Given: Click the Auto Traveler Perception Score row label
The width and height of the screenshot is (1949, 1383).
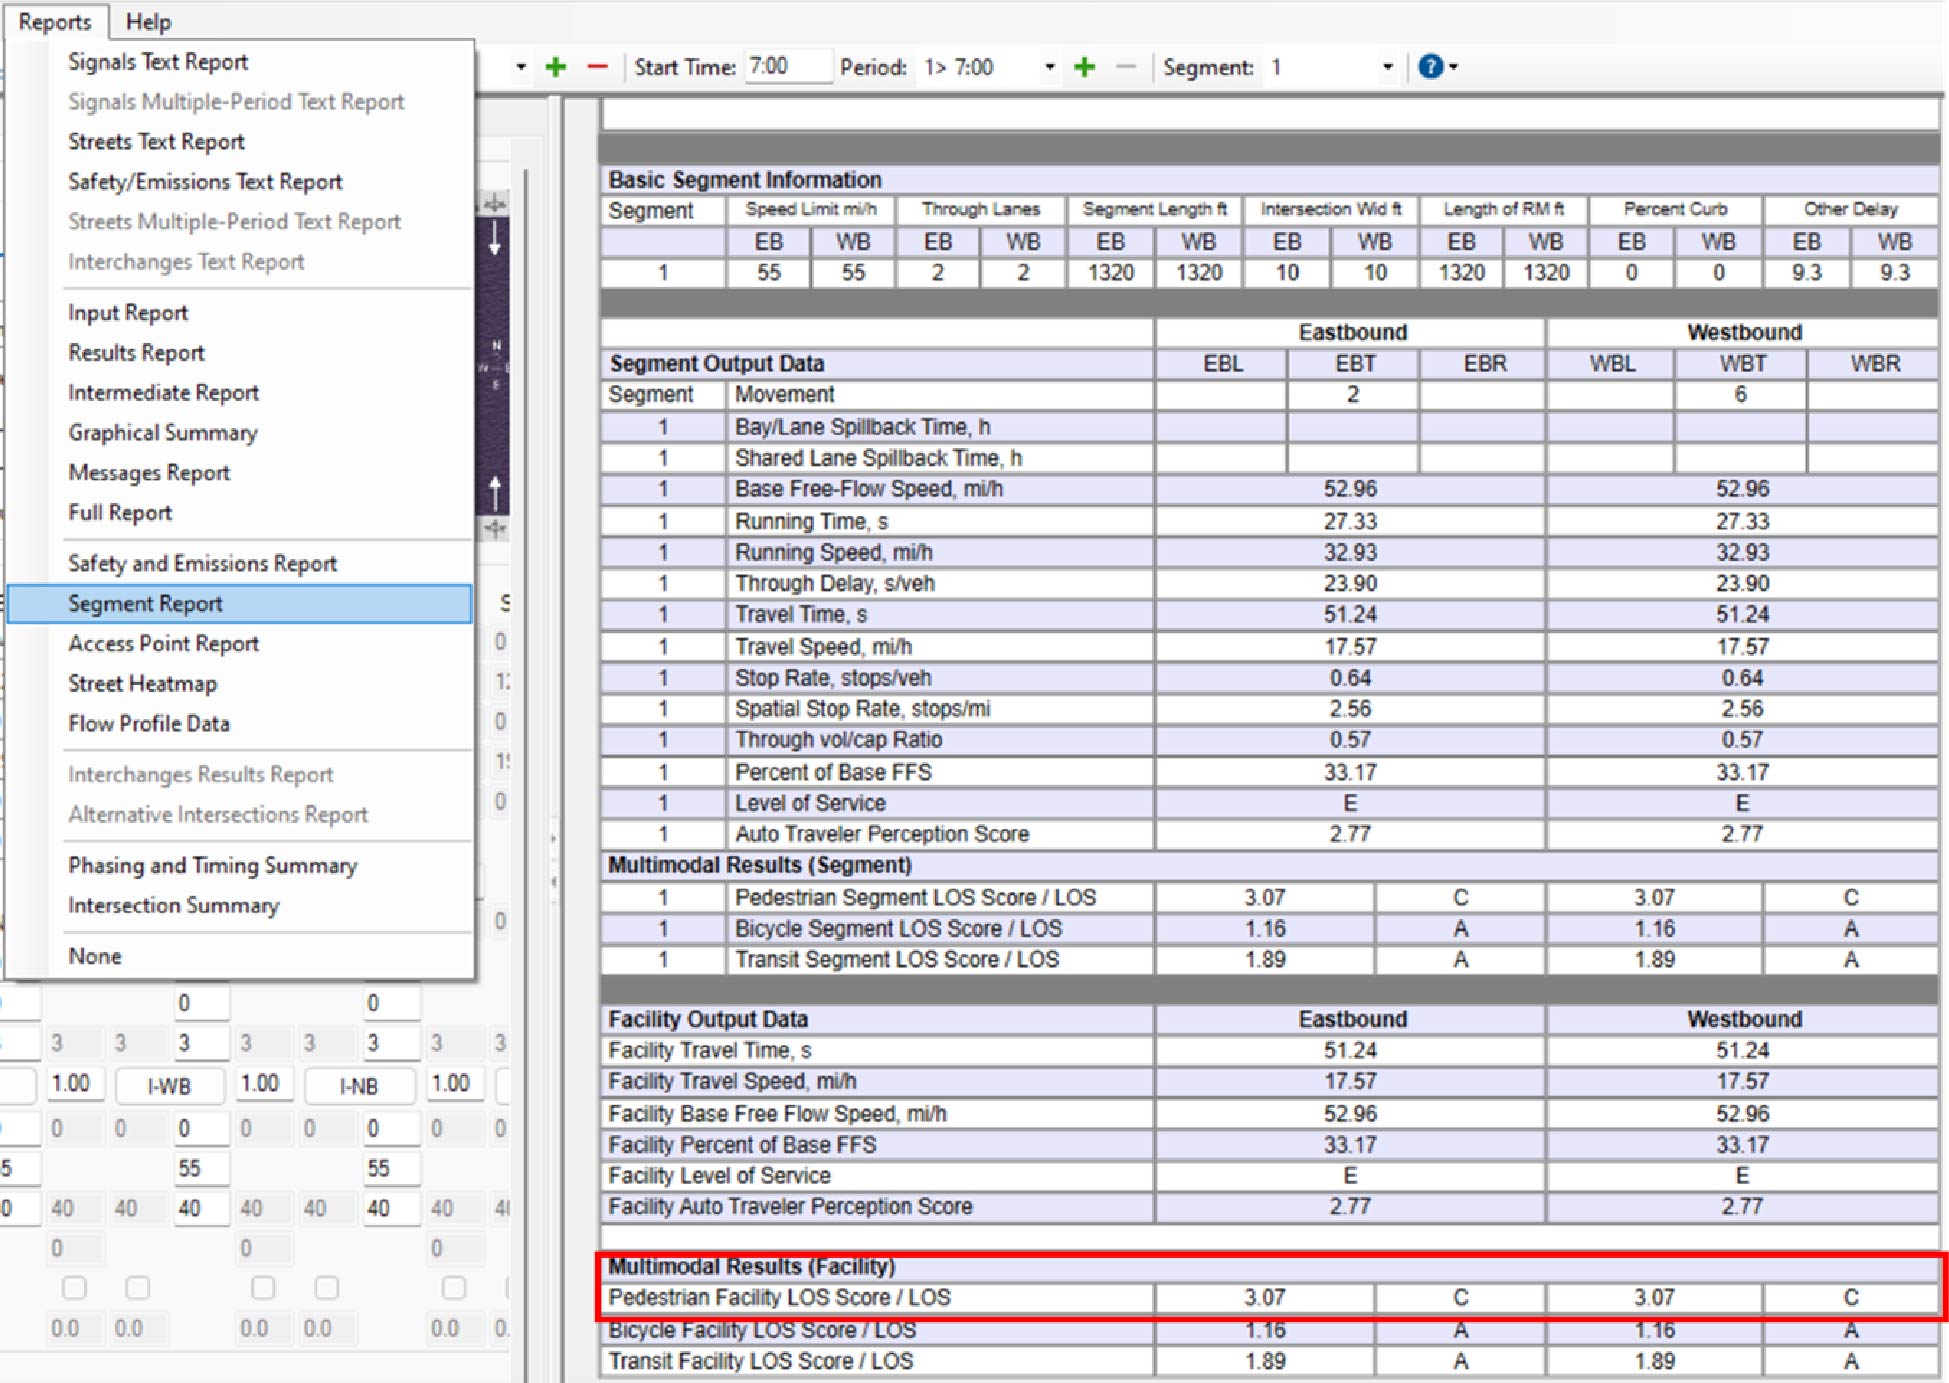Looking at the screenshot, I should [881, 834].
